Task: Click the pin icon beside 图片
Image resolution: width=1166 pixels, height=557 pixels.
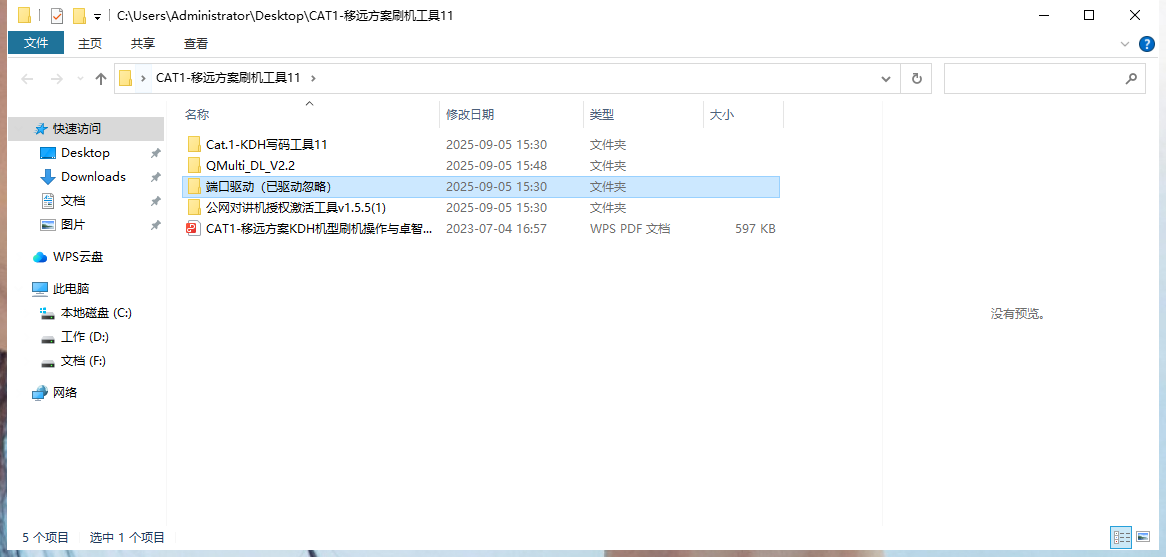Action: point(155,225)
